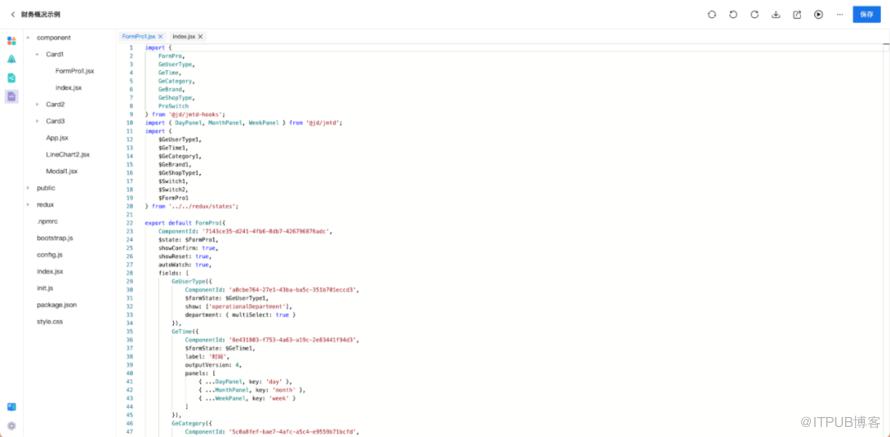Click the 财务概况示例 project title

[41, 15]
